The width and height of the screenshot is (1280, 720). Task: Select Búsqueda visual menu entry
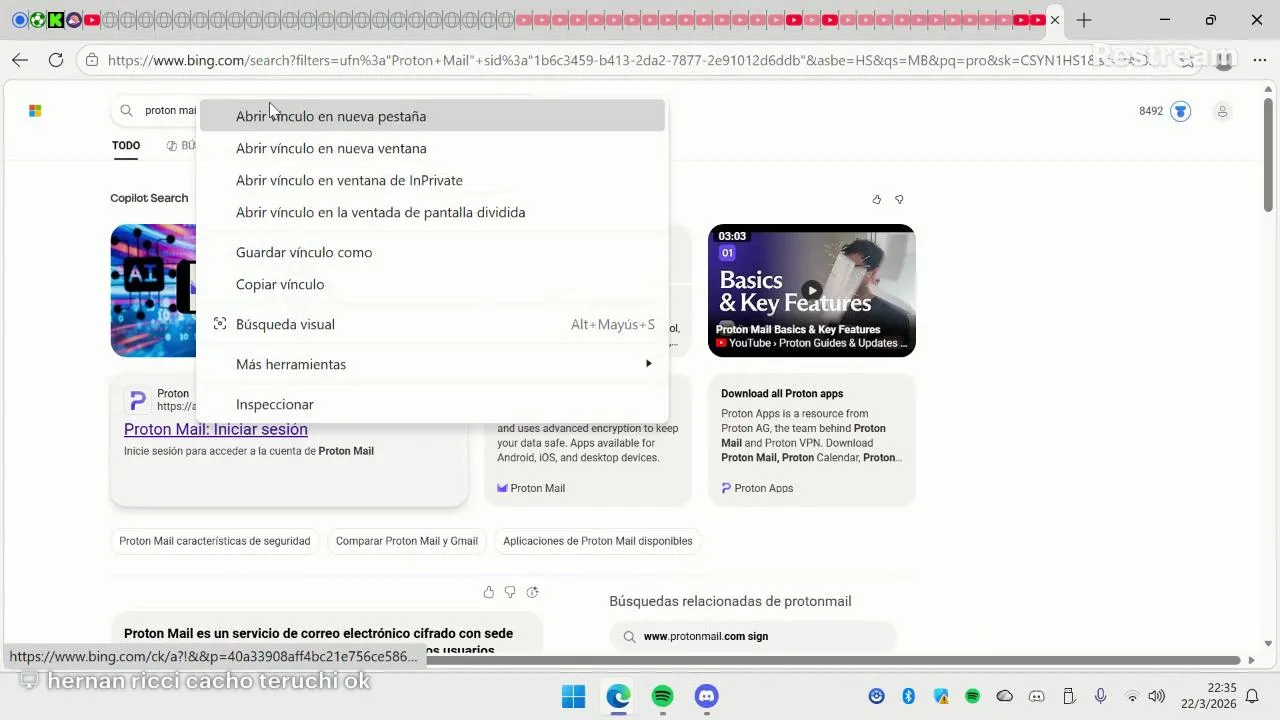point(432,324)
